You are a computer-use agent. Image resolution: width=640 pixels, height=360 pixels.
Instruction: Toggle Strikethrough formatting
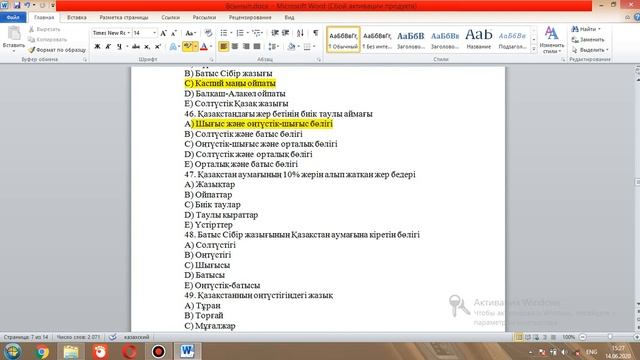136,47
